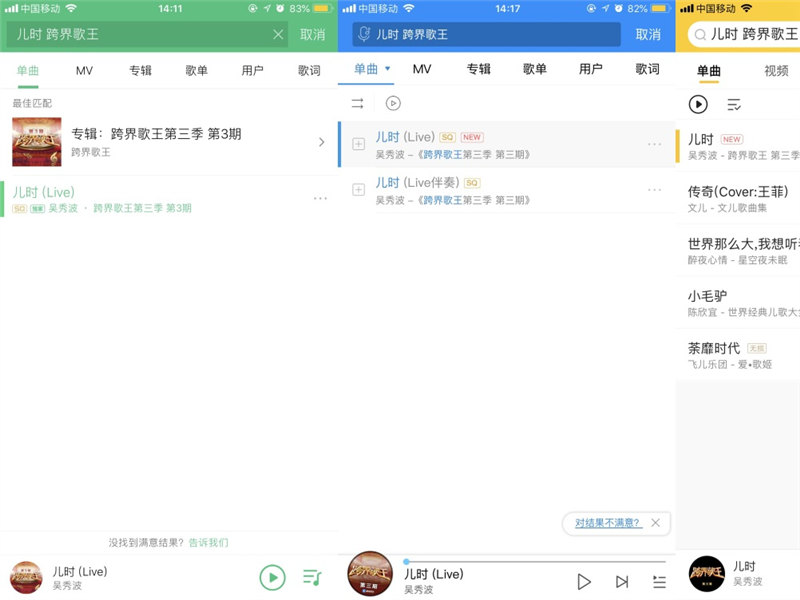
Task: Open more options for 儿时 (Live) in green app
Action: coord(320,198)
